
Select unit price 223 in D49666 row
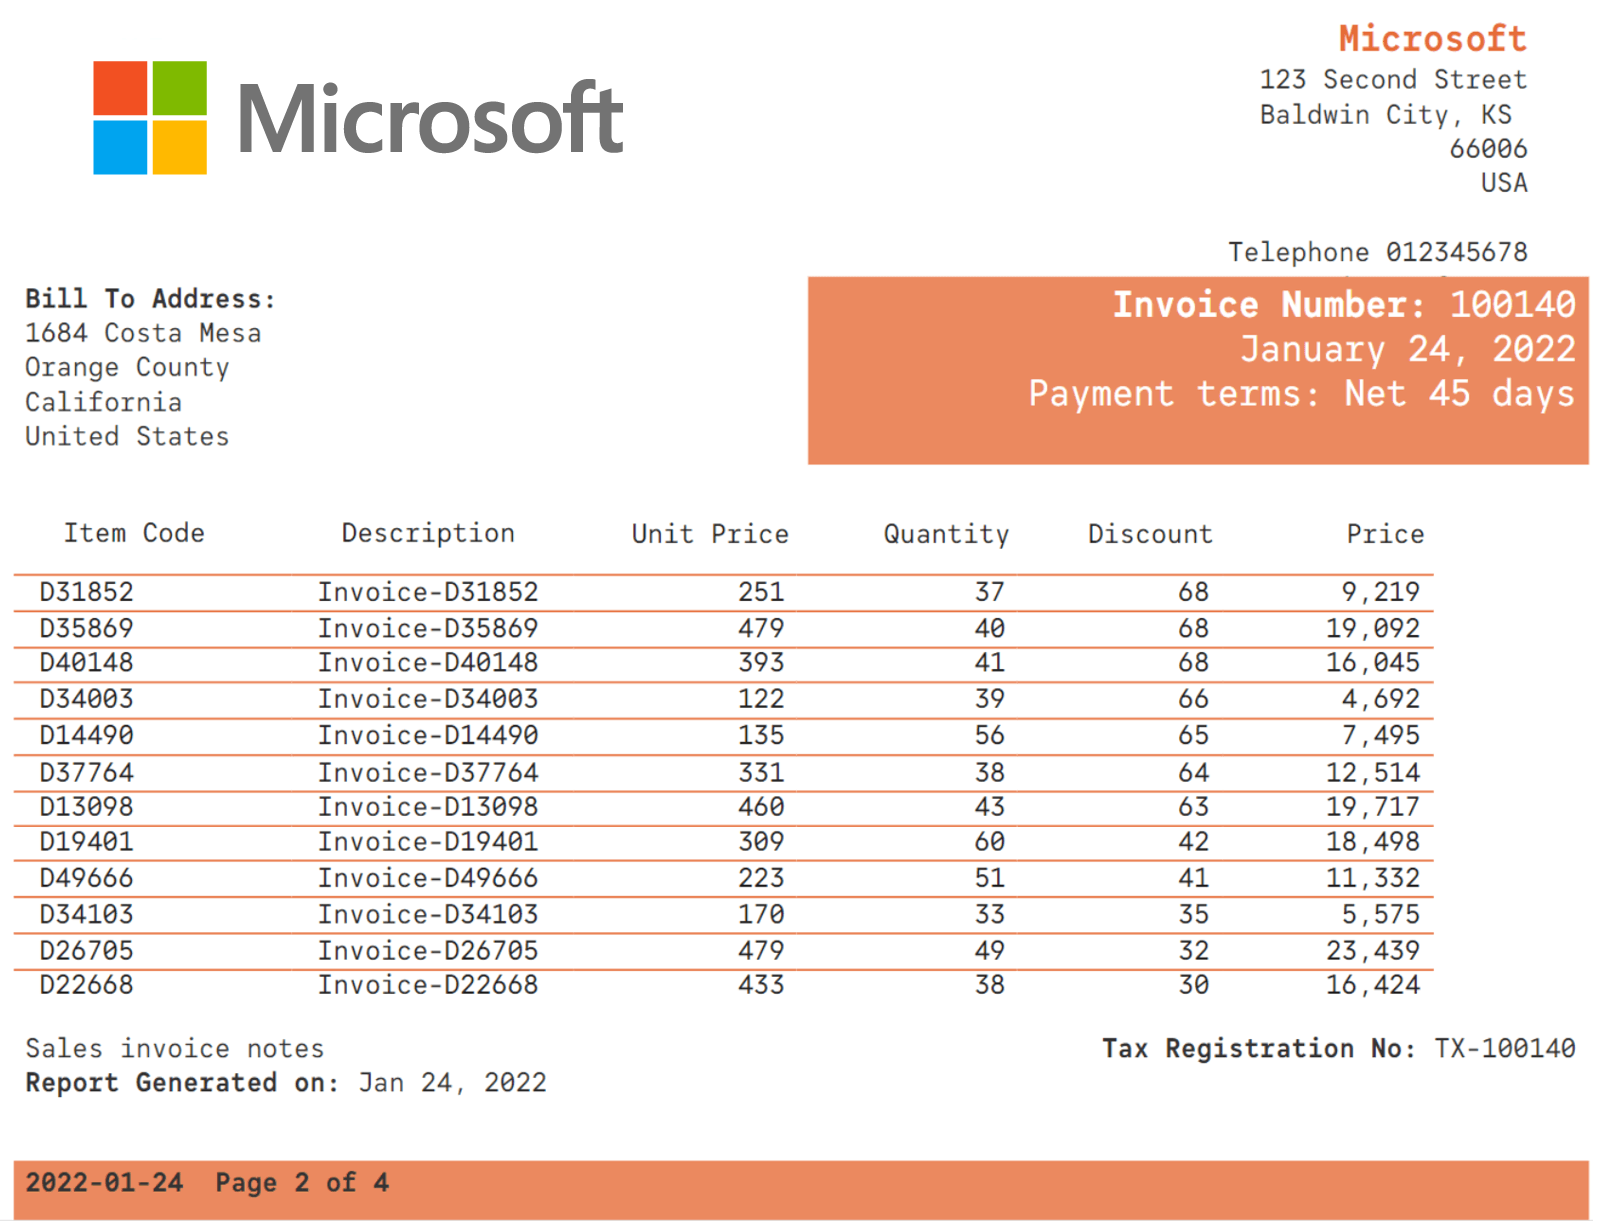click(761, 878)
